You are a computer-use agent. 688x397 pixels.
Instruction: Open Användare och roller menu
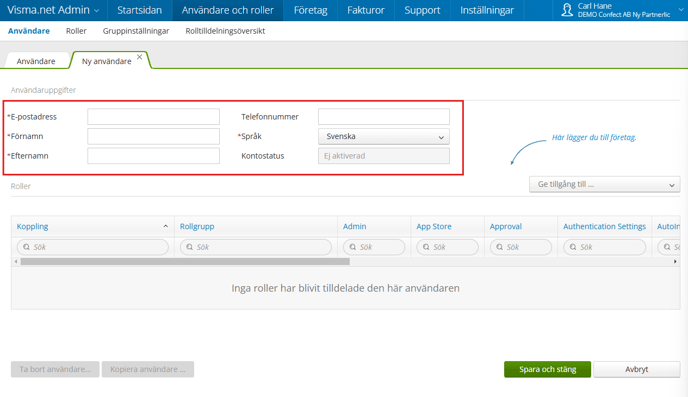[228, 10]
